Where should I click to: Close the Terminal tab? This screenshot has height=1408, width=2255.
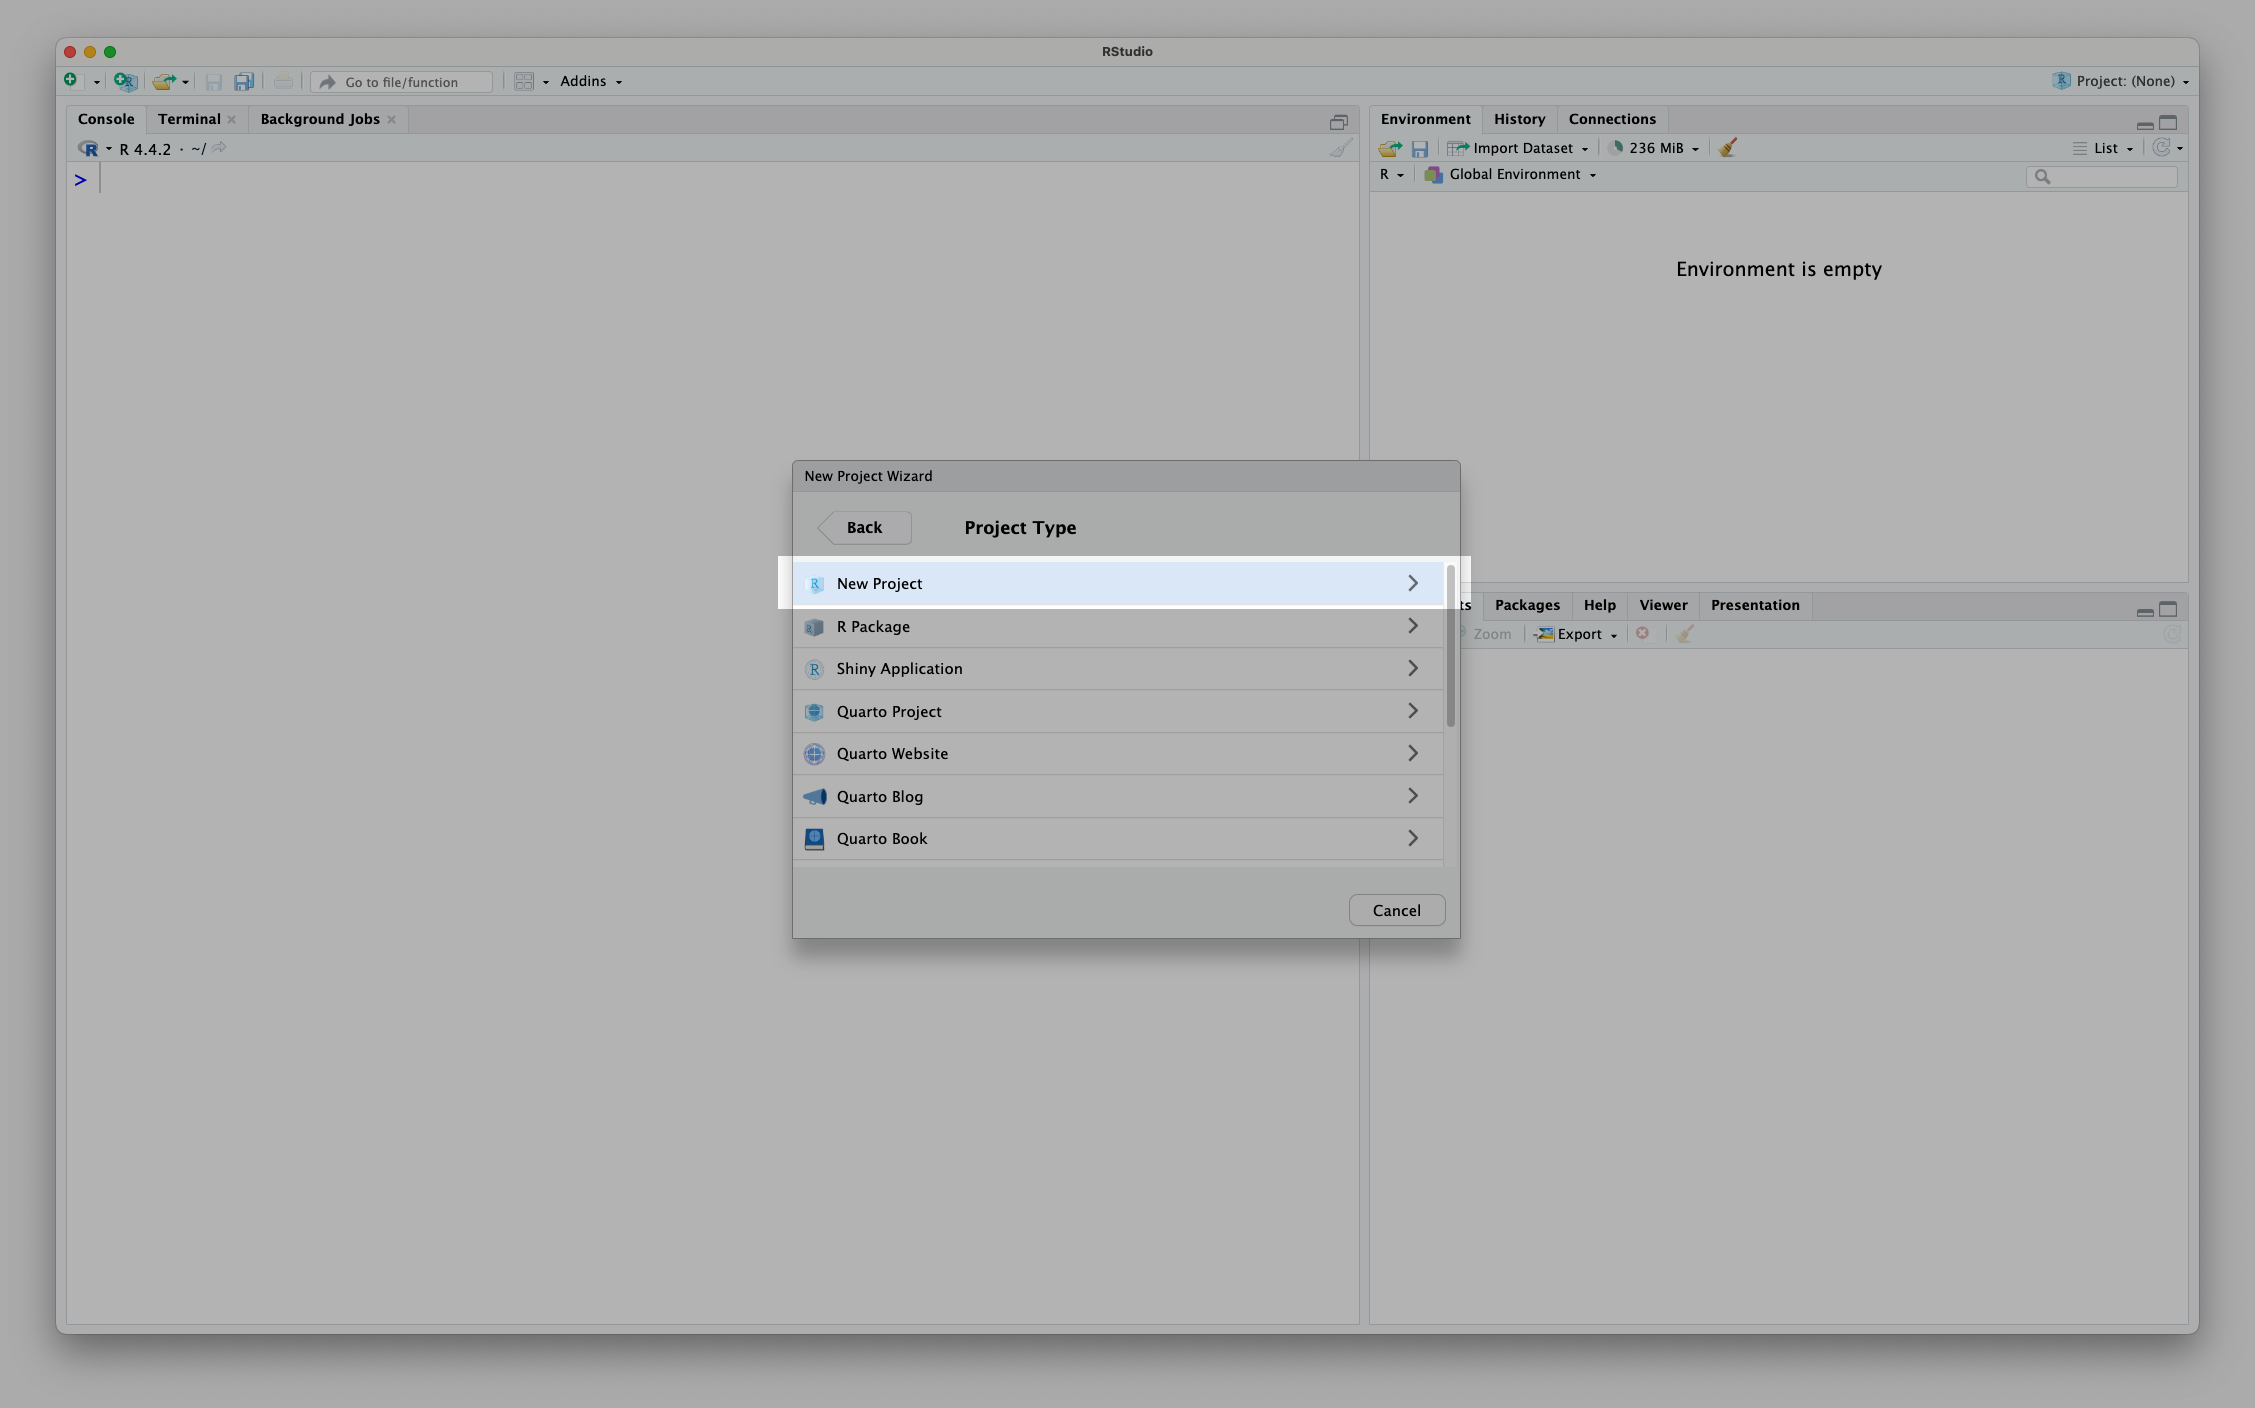(x=232, y=120)
